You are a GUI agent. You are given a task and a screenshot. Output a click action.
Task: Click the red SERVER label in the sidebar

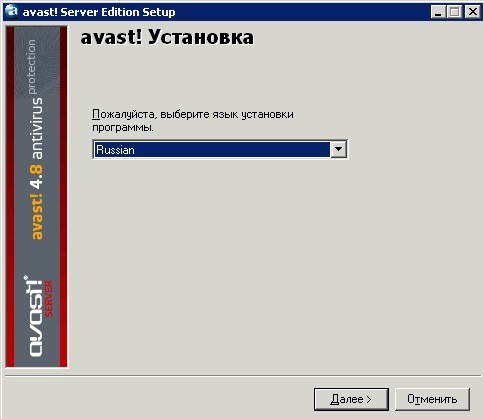(49, 299)
